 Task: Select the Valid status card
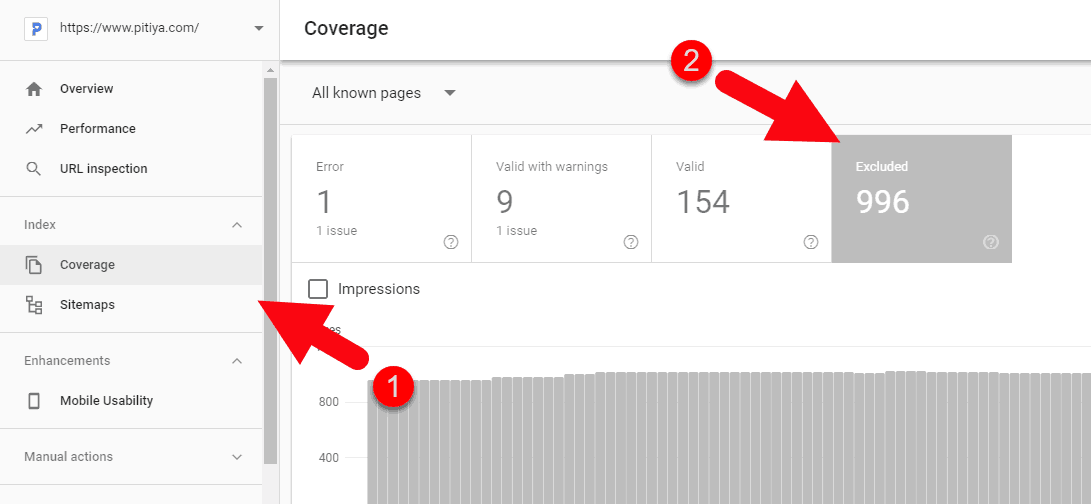742,198
